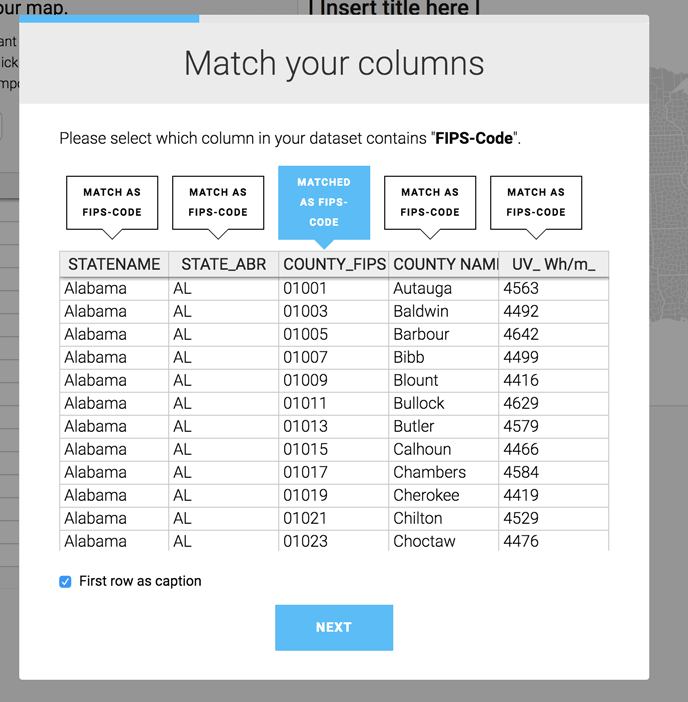Image resolution: width=688 pixels, height=702 pixels.
Task: Select the Matched as FIPS-Code button
Action: [324, 202]
